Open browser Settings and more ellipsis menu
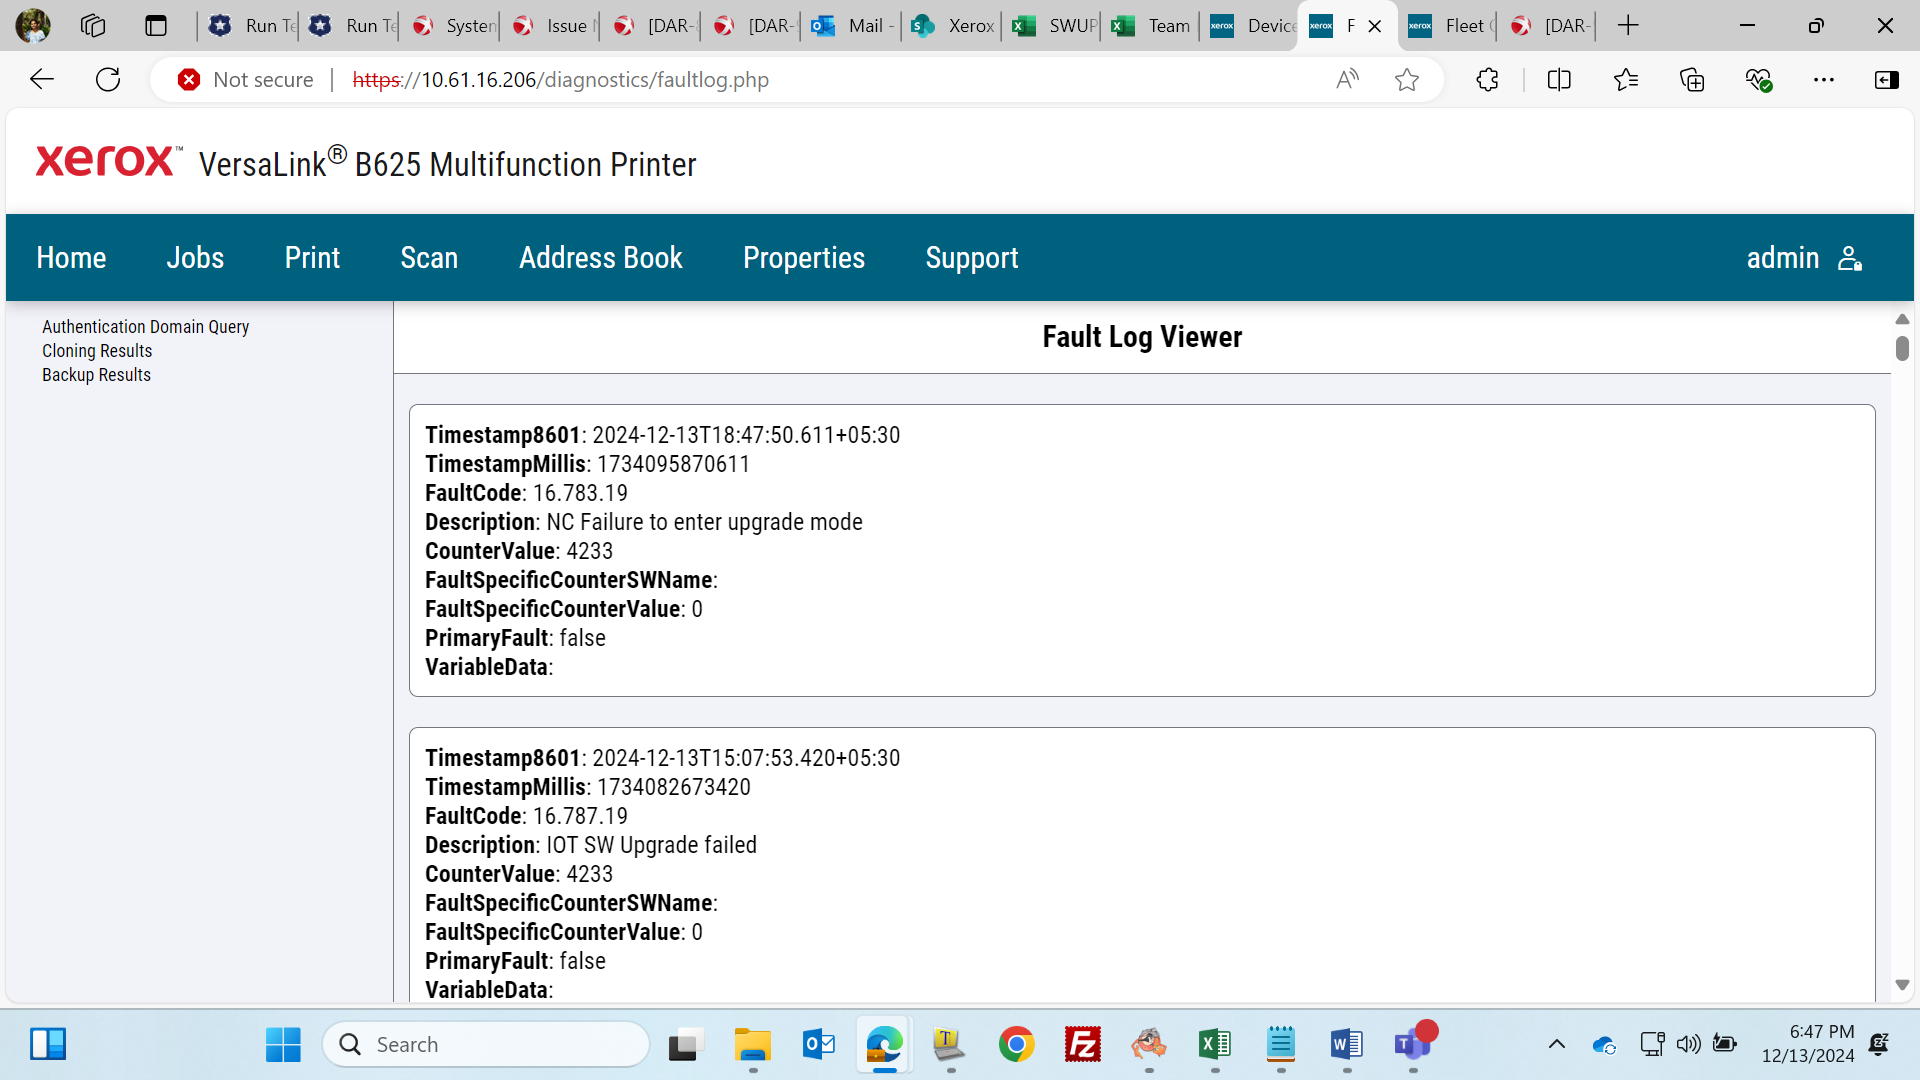The height and width of the screenshot is (1080, 1920). (1824, 80)
